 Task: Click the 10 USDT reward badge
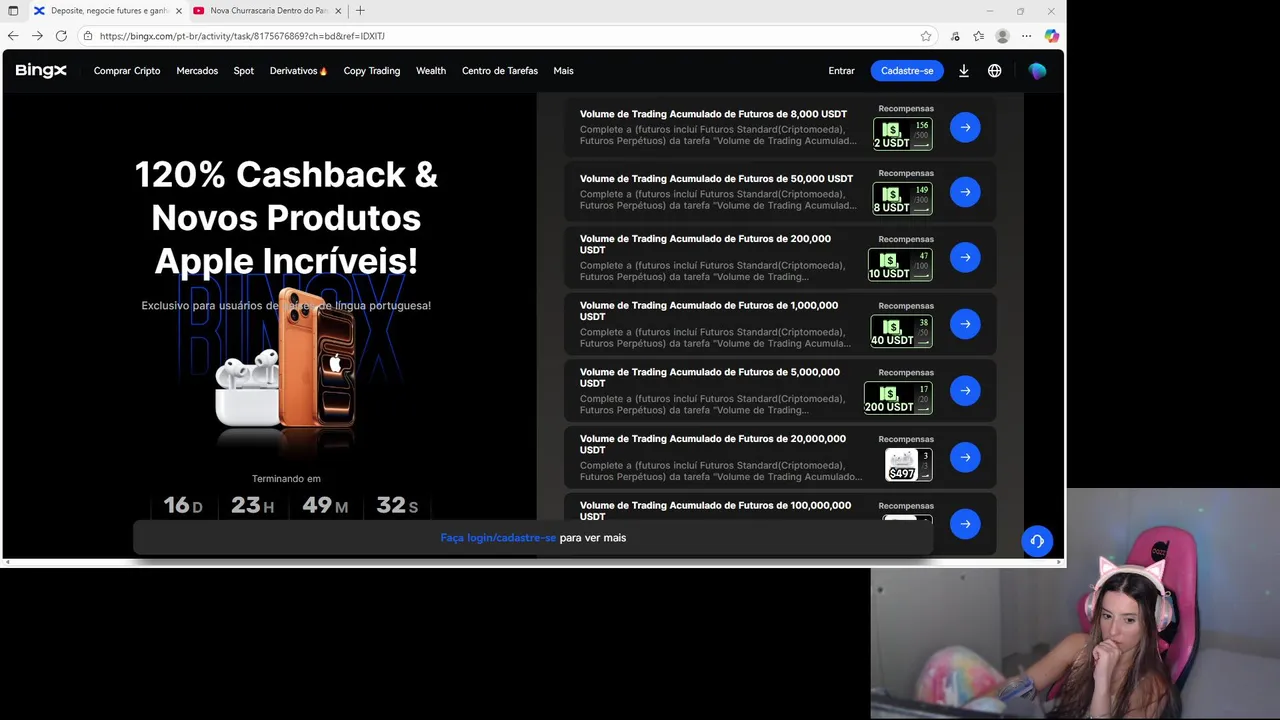pyautogui.click(x=900, y=265)
